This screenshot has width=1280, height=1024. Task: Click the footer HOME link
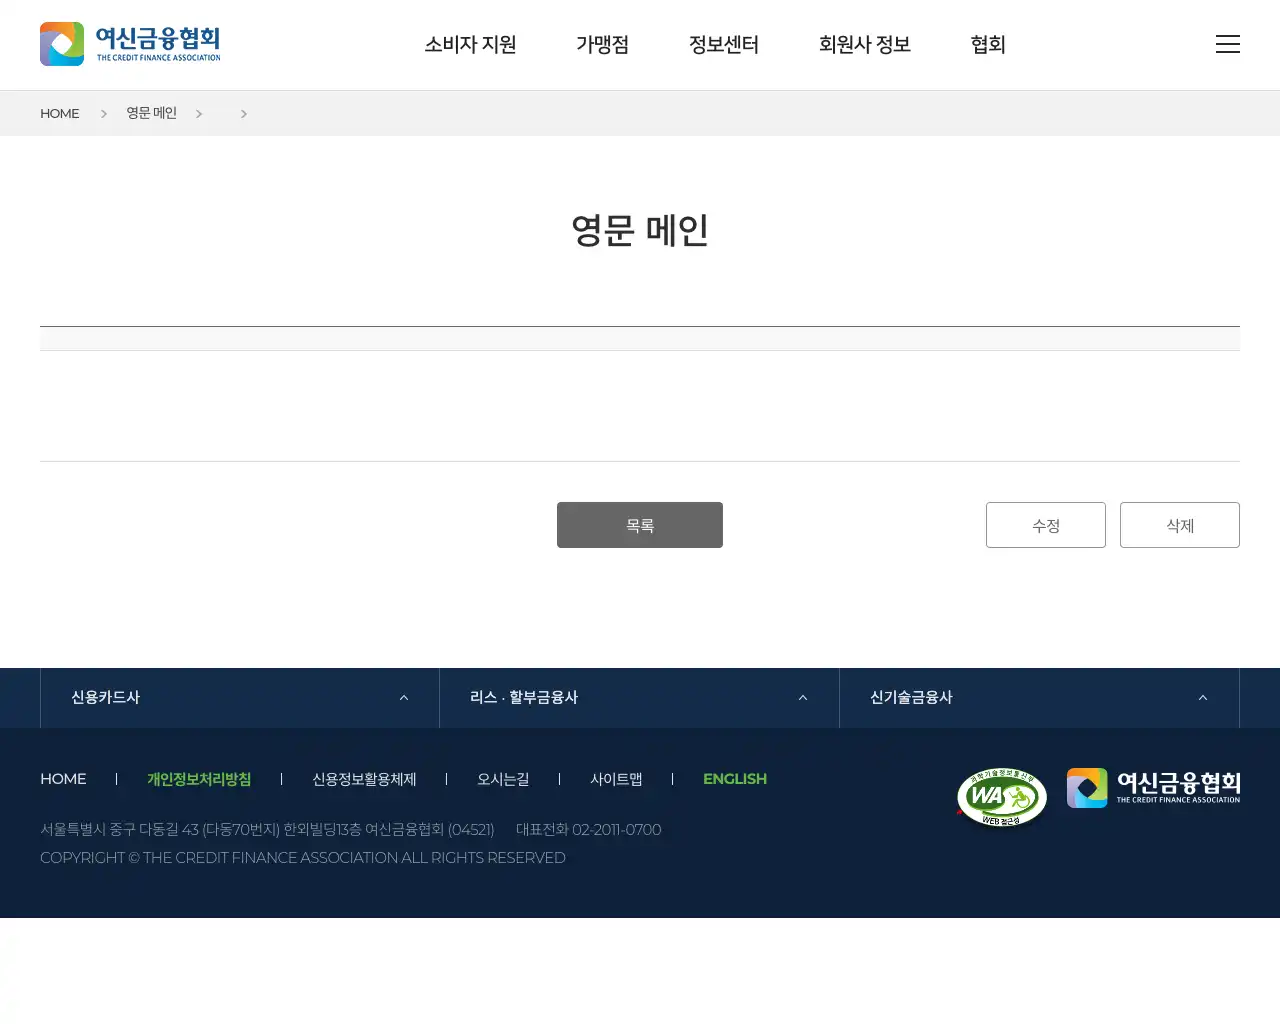63,779
